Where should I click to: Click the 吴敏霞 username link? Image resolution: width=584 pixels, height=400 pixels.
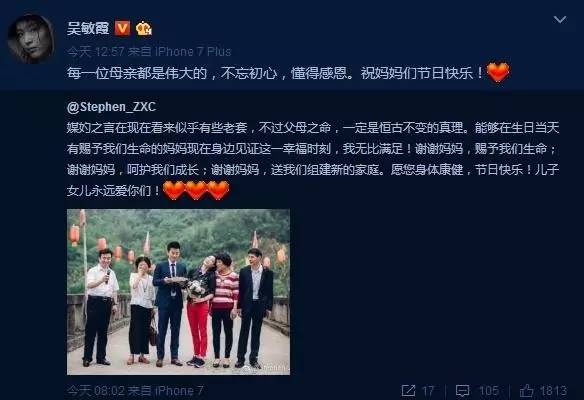click(x=88, y=28)
